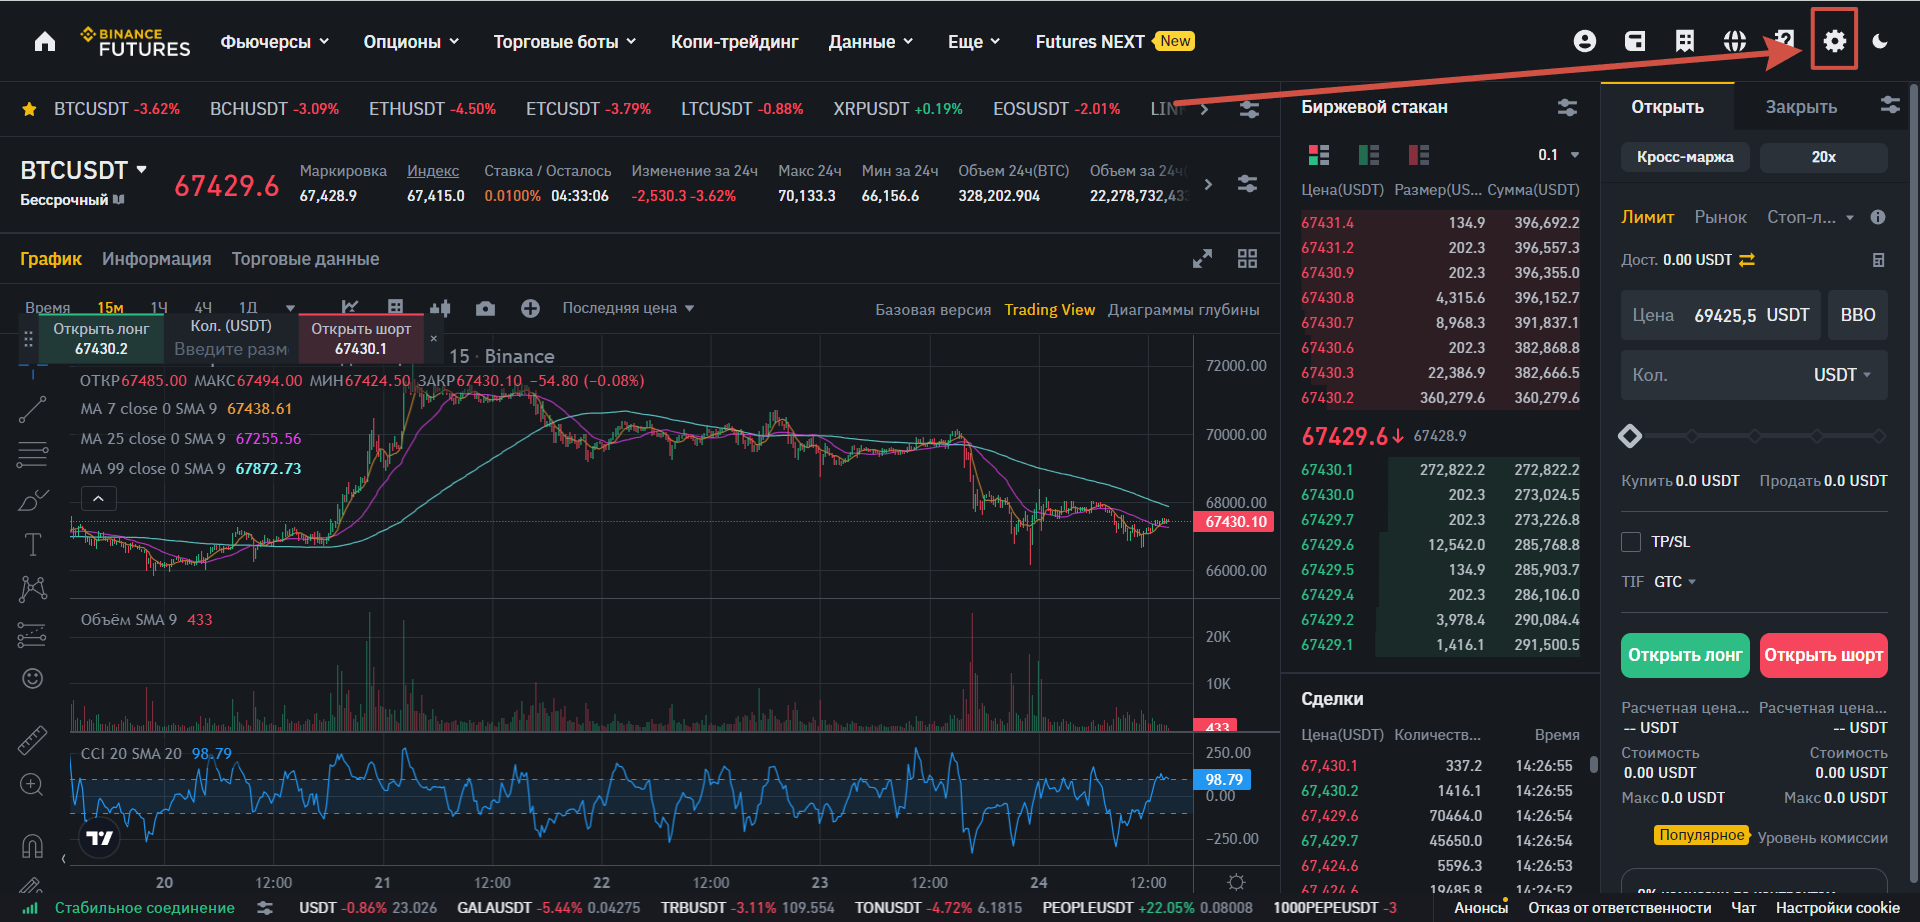Open the wallet icon
Image resolution: width=1920 pixels, height=922 pixels.
click(1635, 41)
